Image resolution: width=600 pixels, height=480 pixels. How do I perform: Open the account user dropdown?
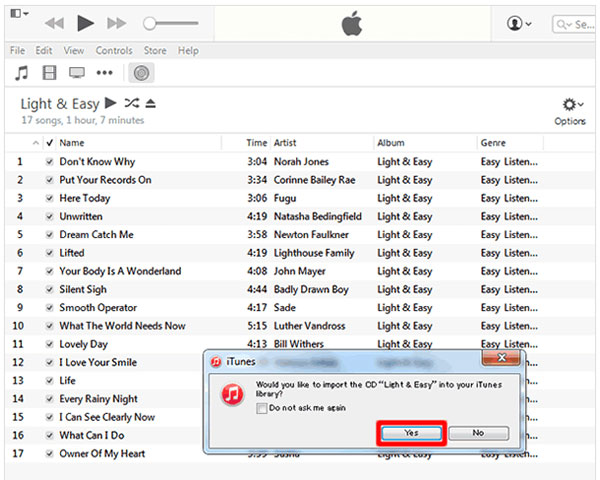[x=519, y=24]
